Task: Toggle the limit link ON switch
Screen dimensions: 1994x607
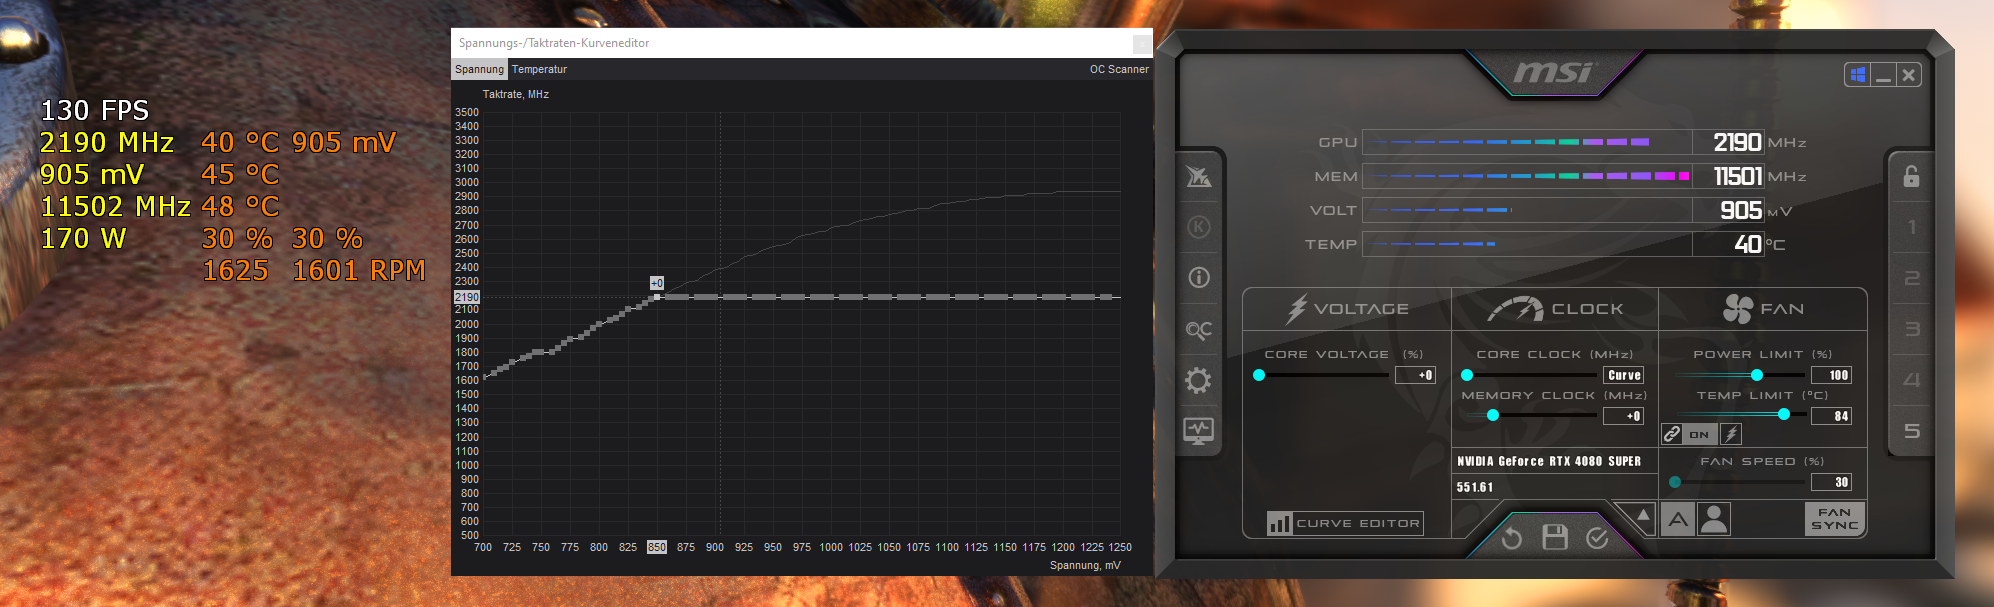Action: coord(1700,434)
